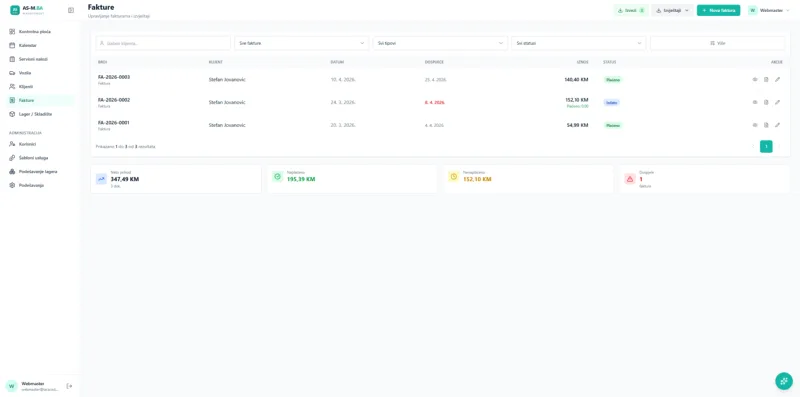Screen dimensions: 800x397
Task: Click invoice number FA-2026-0003
Action: [114, 77]
